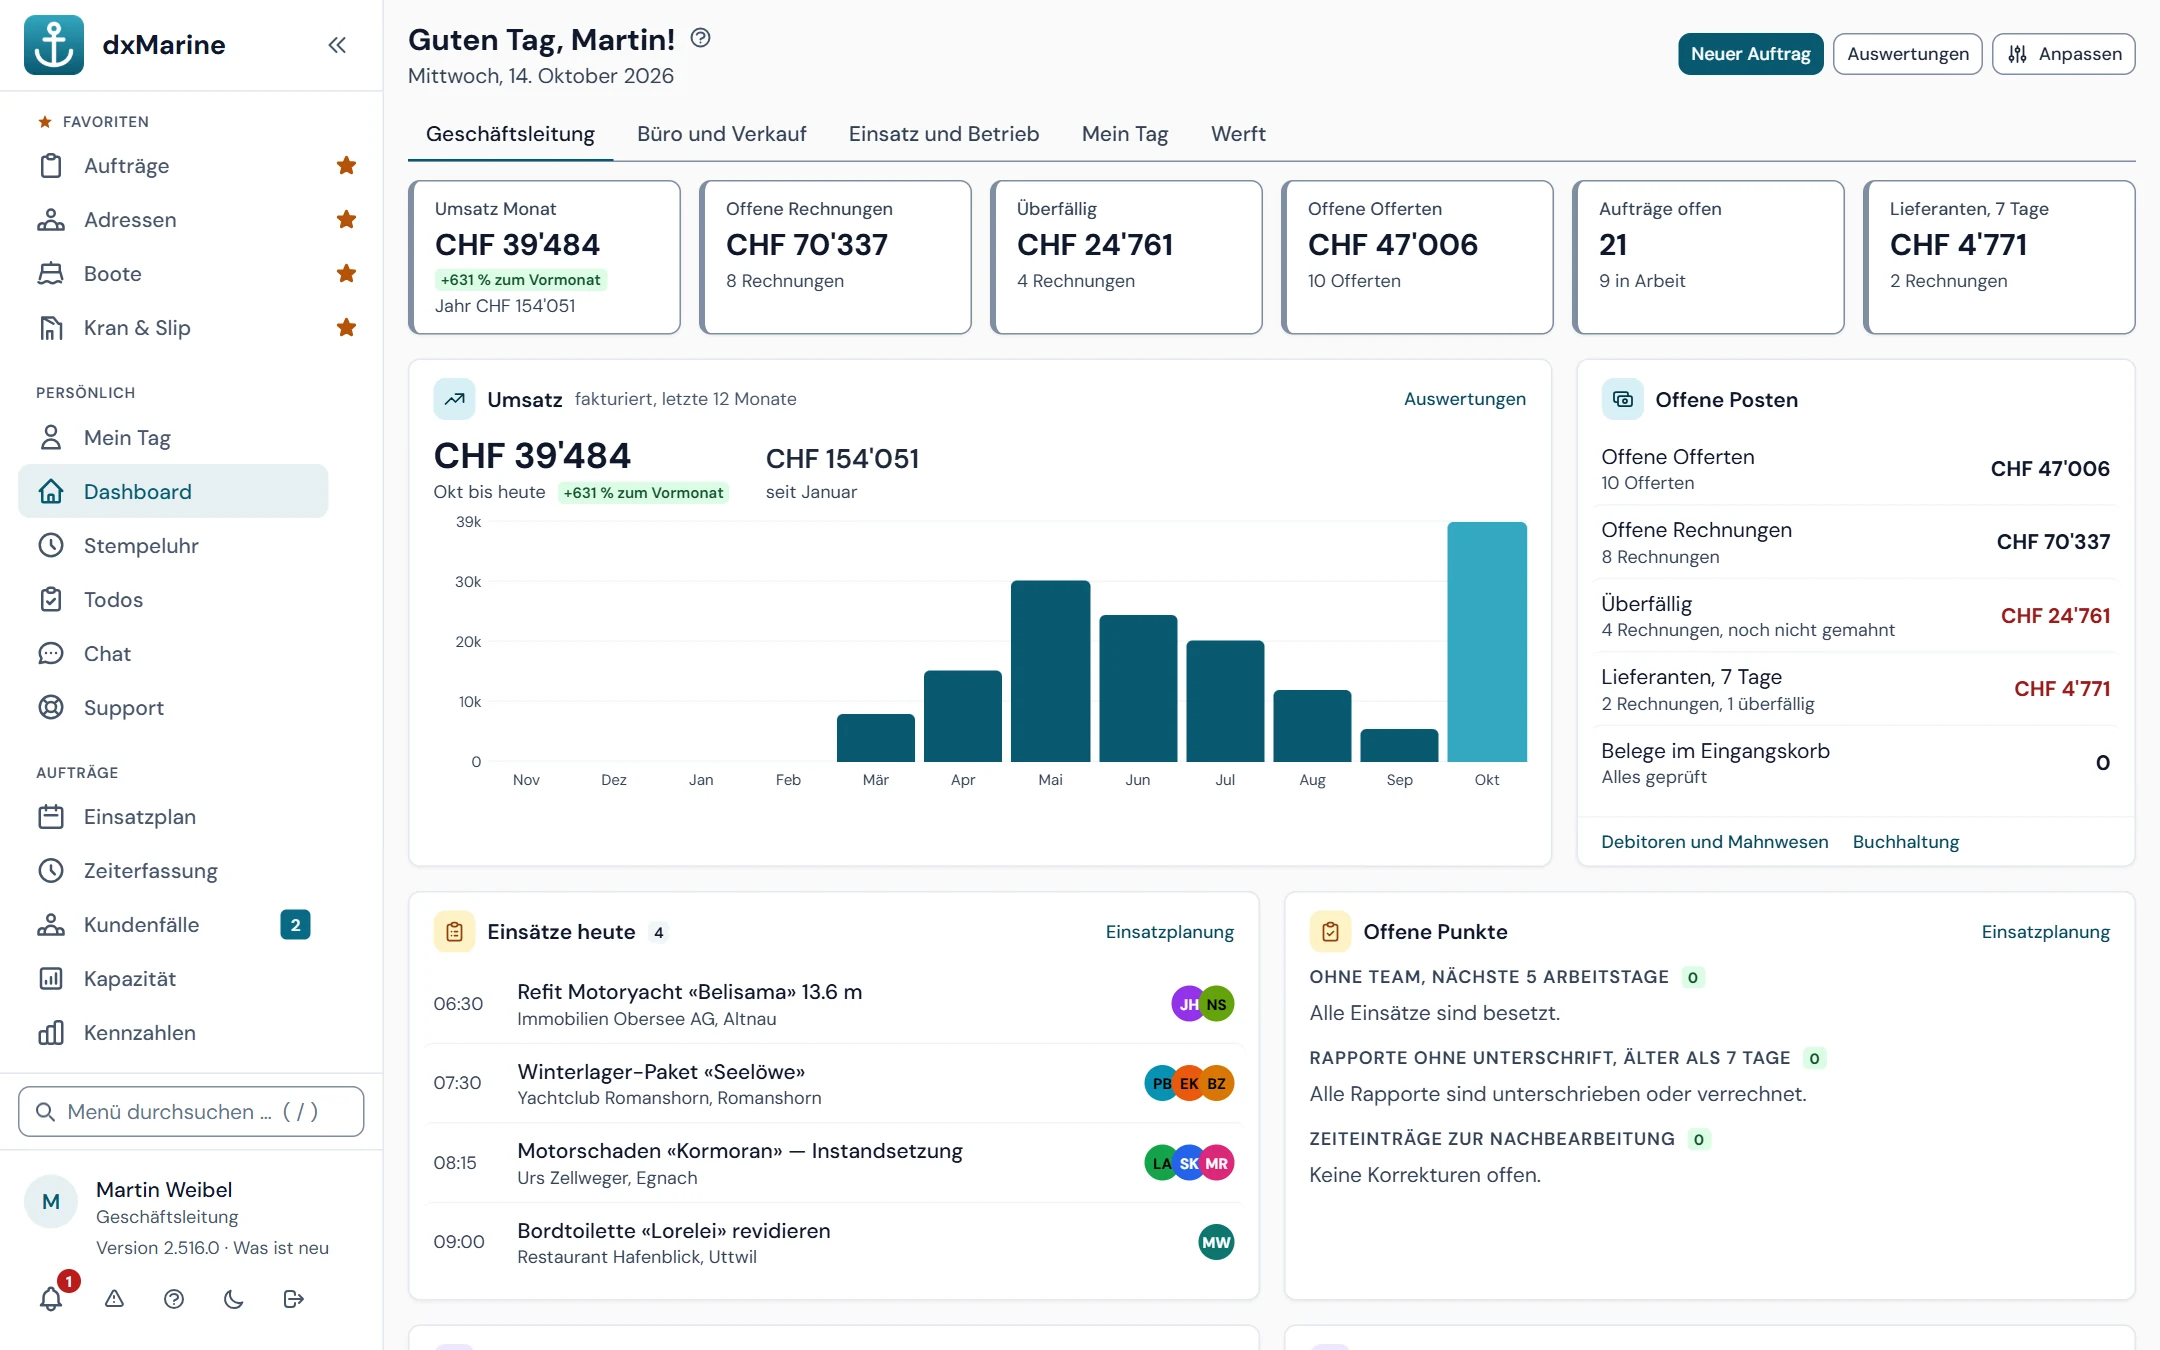Open Einsatzplanung link in Offene Punkte
This screenshot has height=1350, width=2160.
(x=2045, y=932)
